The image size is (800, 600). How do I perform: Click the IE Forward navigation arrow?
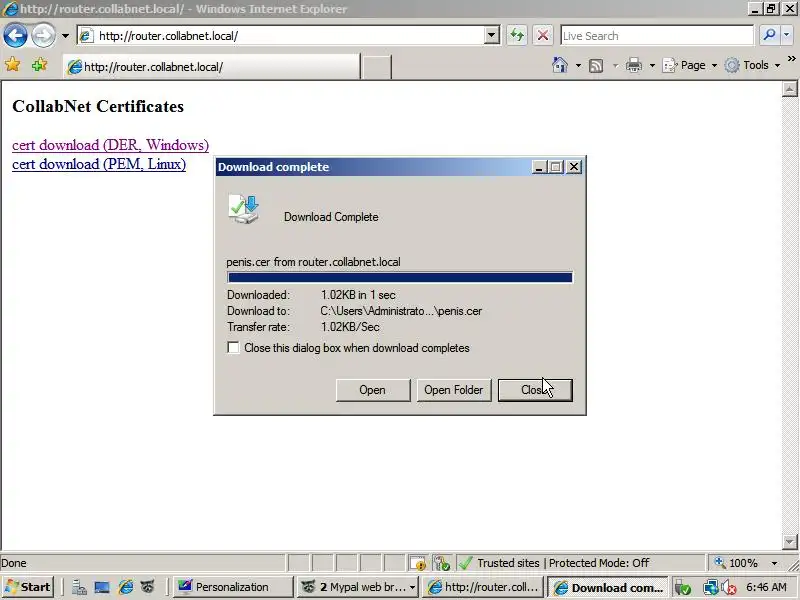(43, 36)
